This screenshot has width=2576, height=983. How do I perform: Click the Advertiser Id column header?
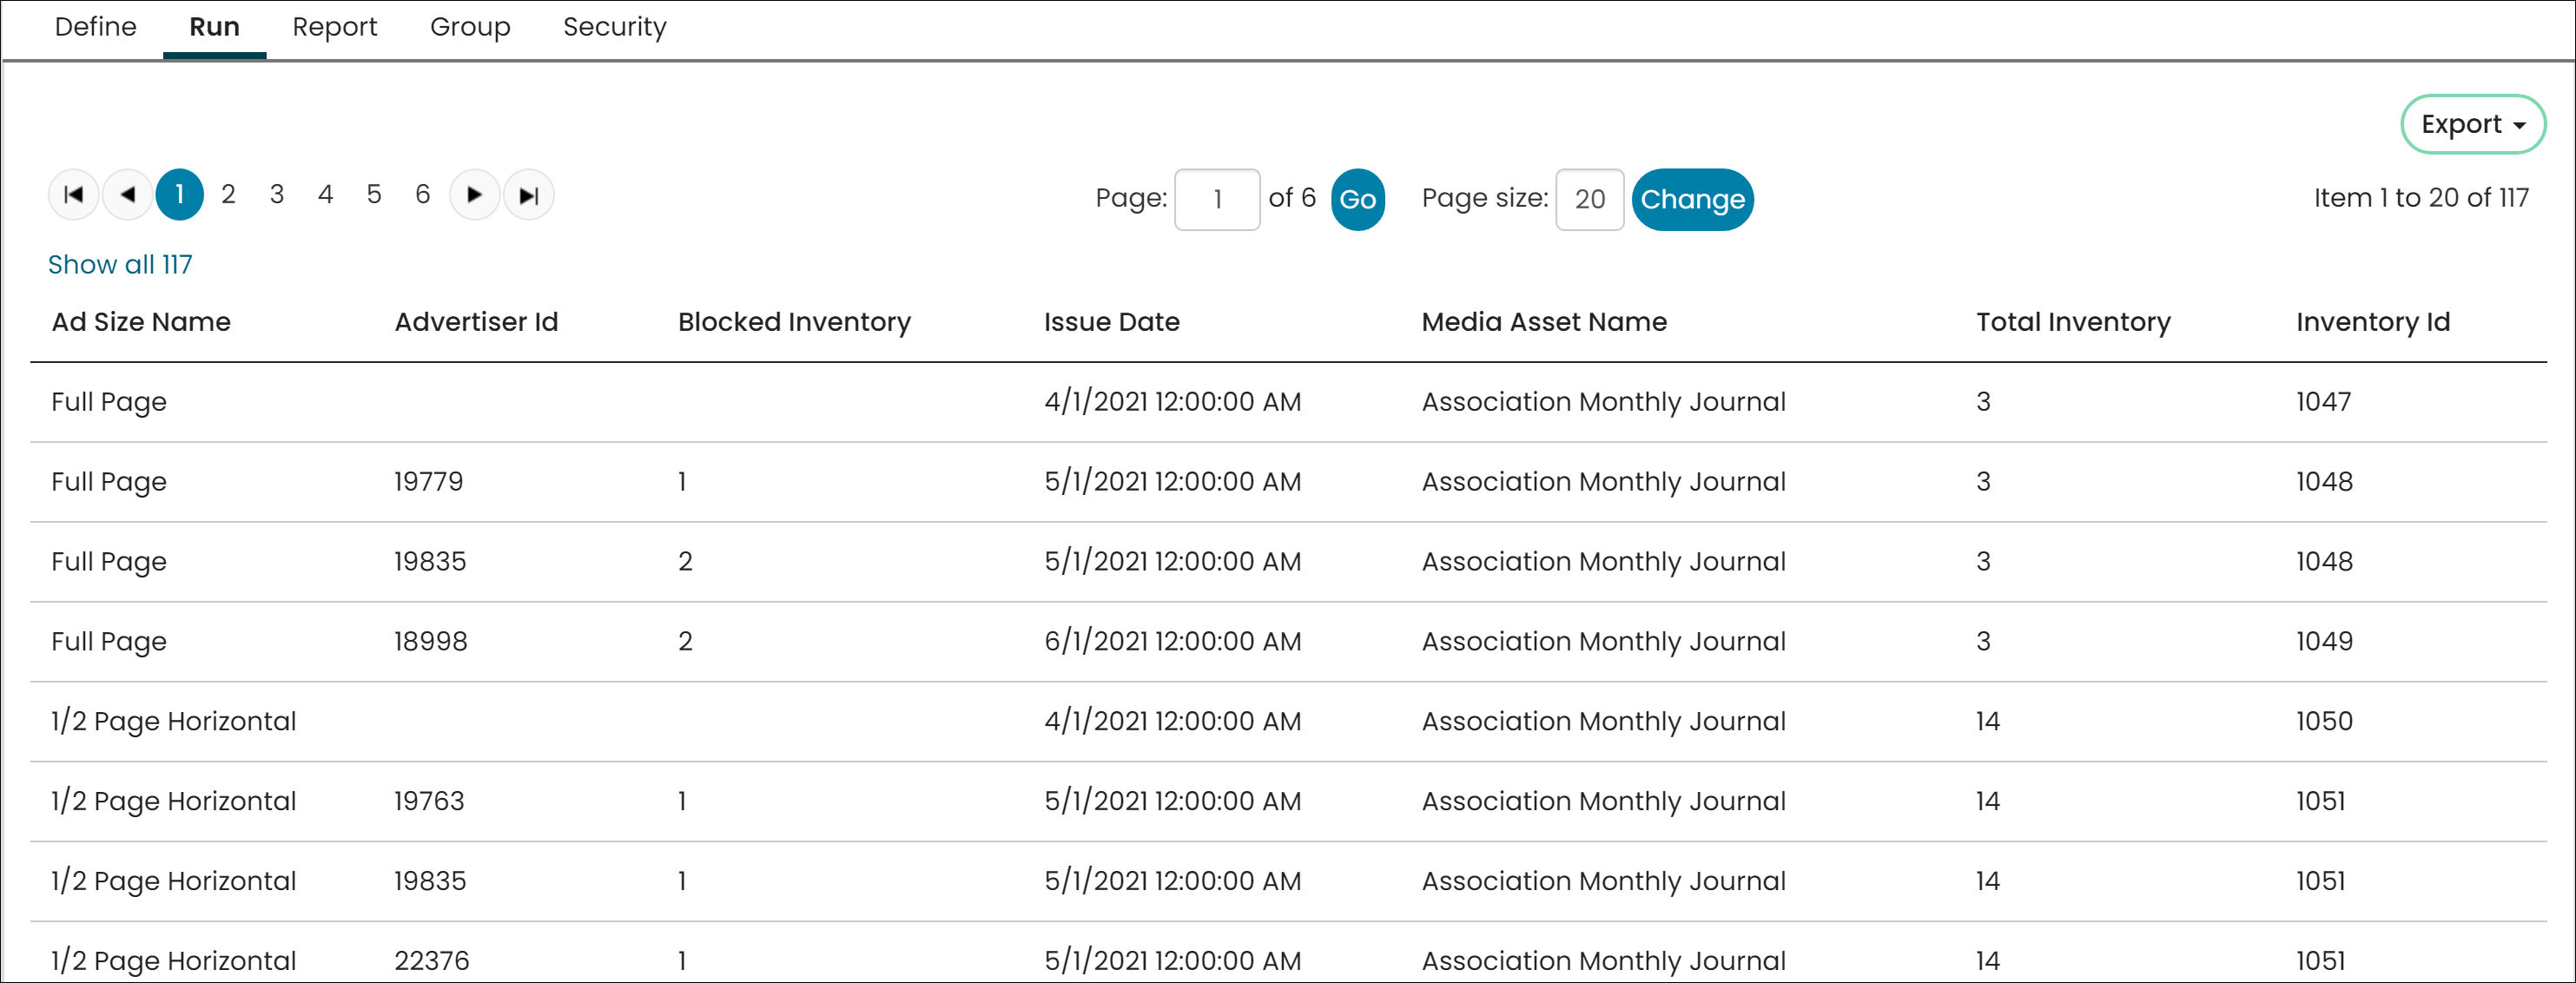coord(476,322)
